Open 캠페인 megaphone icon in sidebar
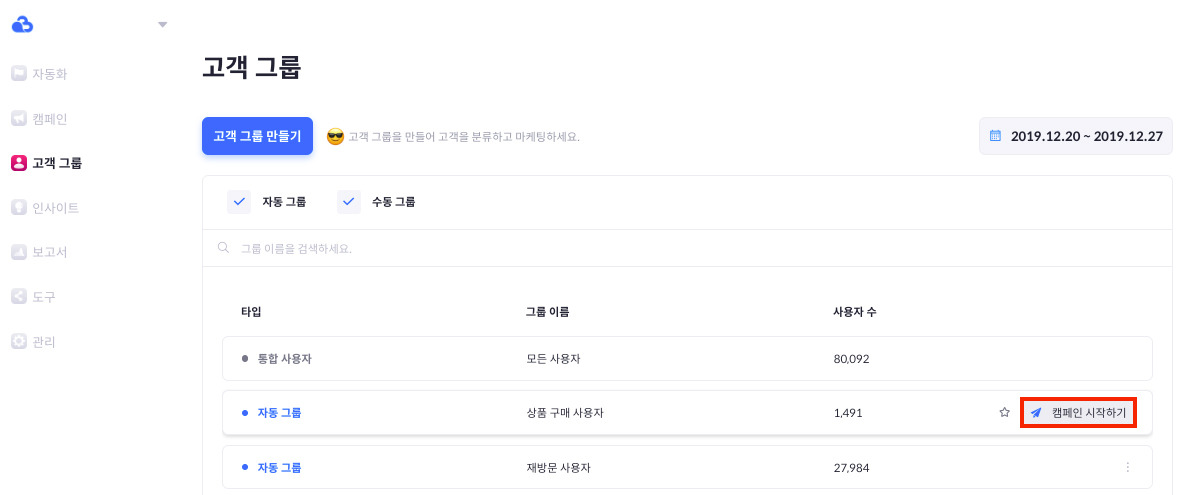Viewport: 1190px width, 495px height. coord(19,118)
